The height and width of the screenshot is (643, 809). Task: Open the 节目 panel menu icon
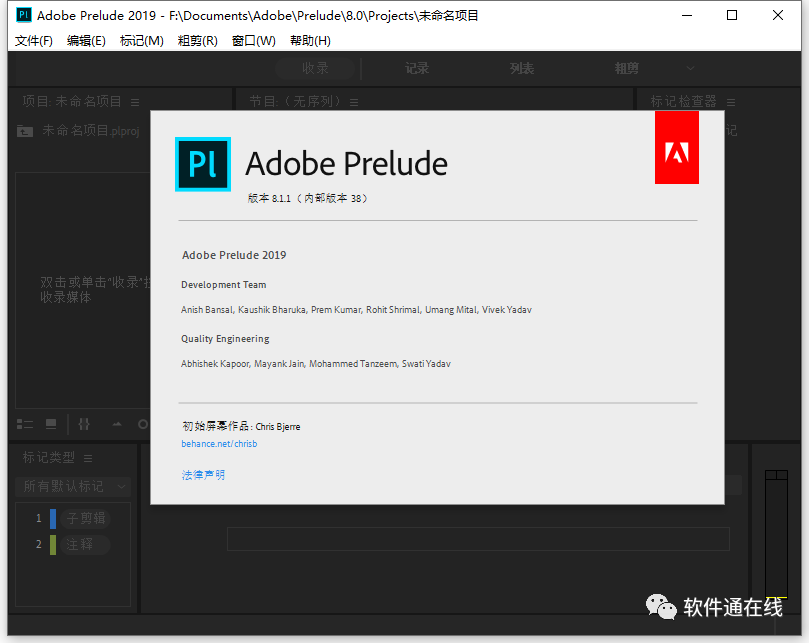click(x=354, y=102)
